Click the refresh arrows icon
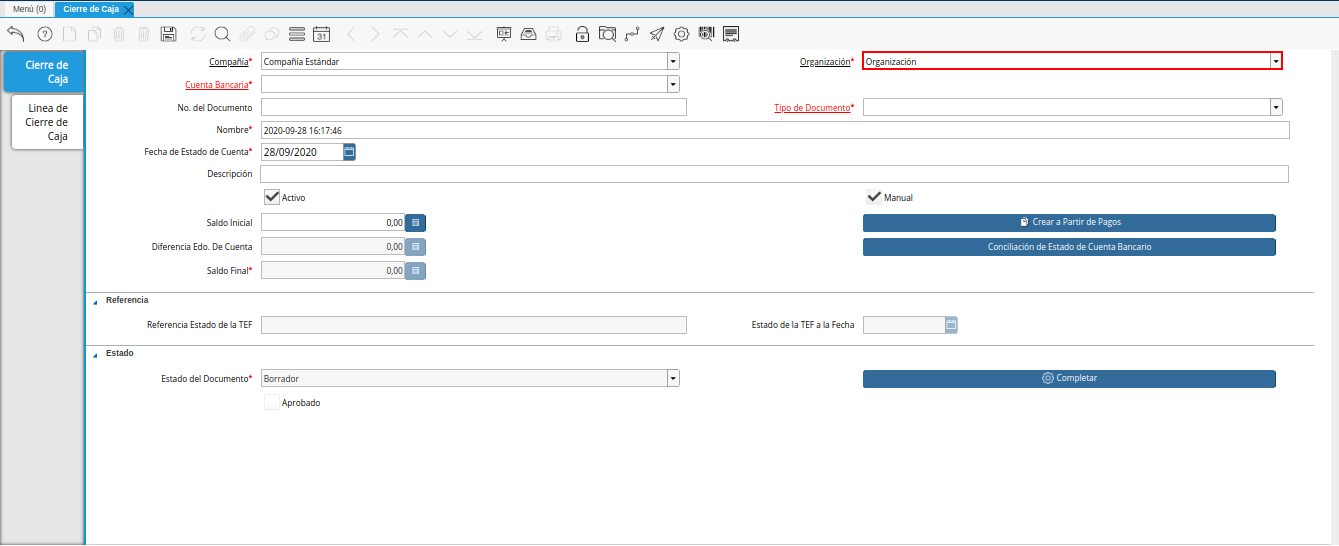This screenshot has height=546, width=1339. pos(198,34)
